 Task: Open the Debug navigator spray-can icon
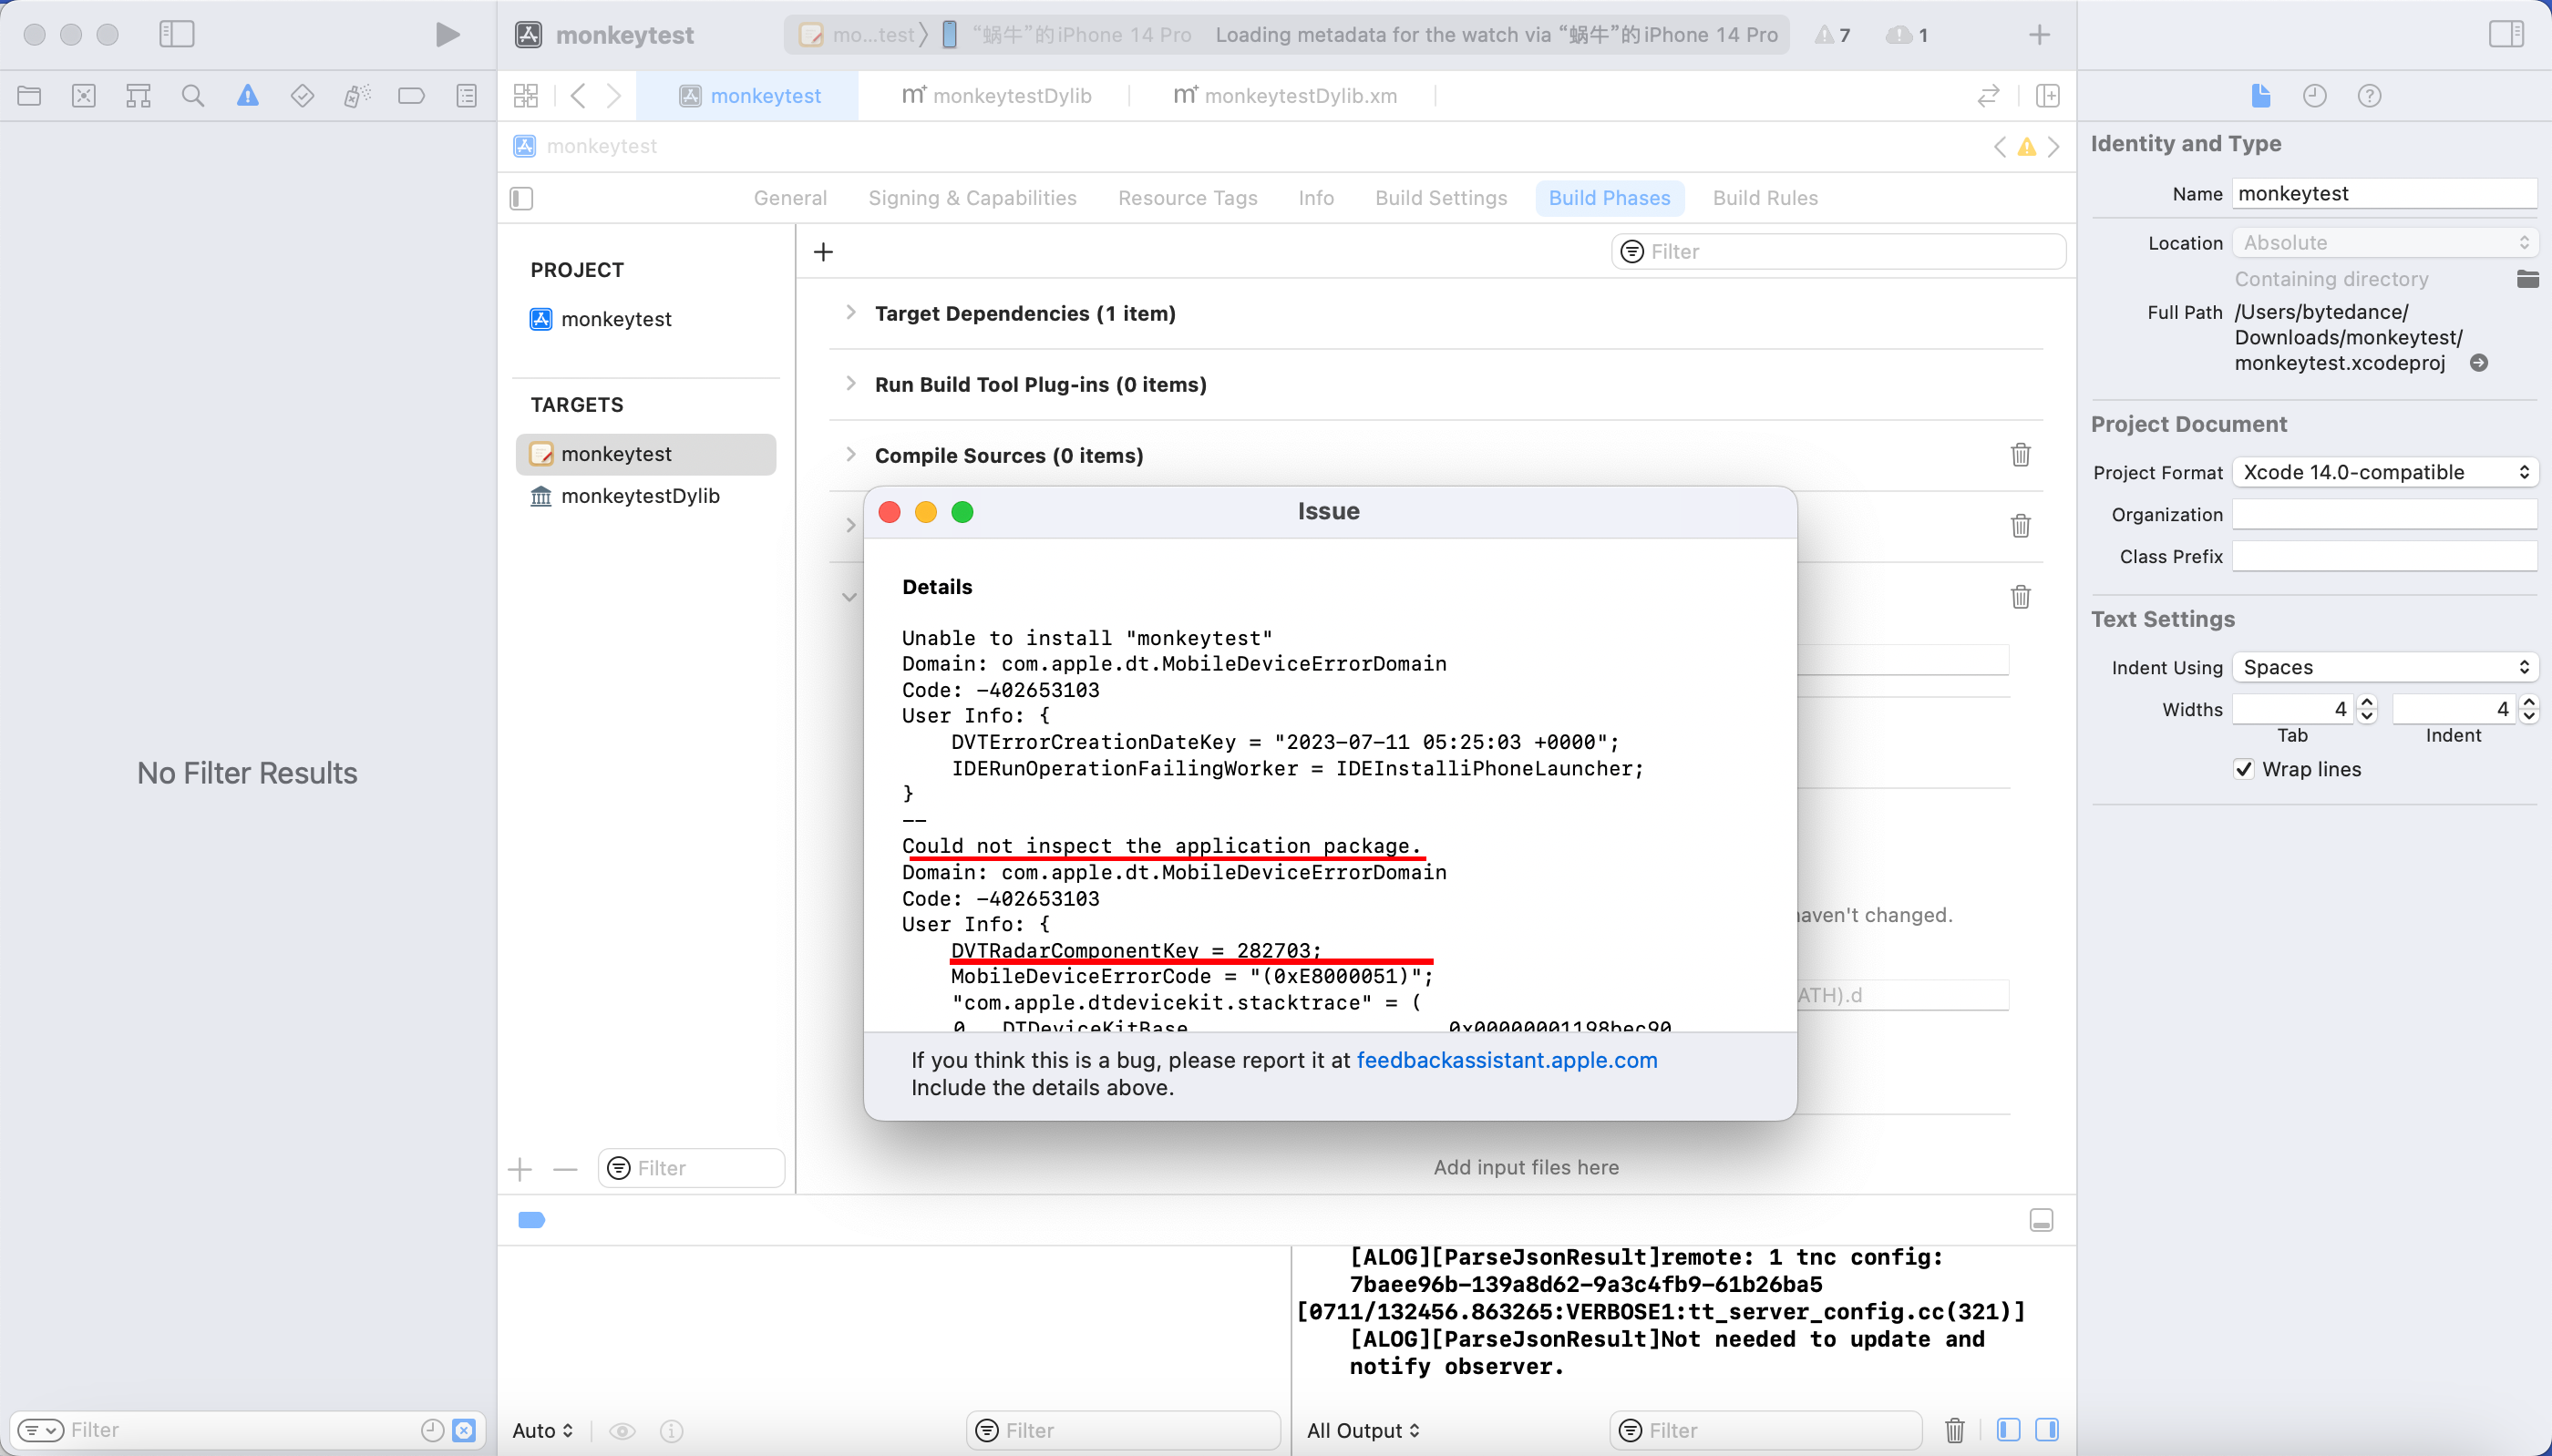point(357,95)
